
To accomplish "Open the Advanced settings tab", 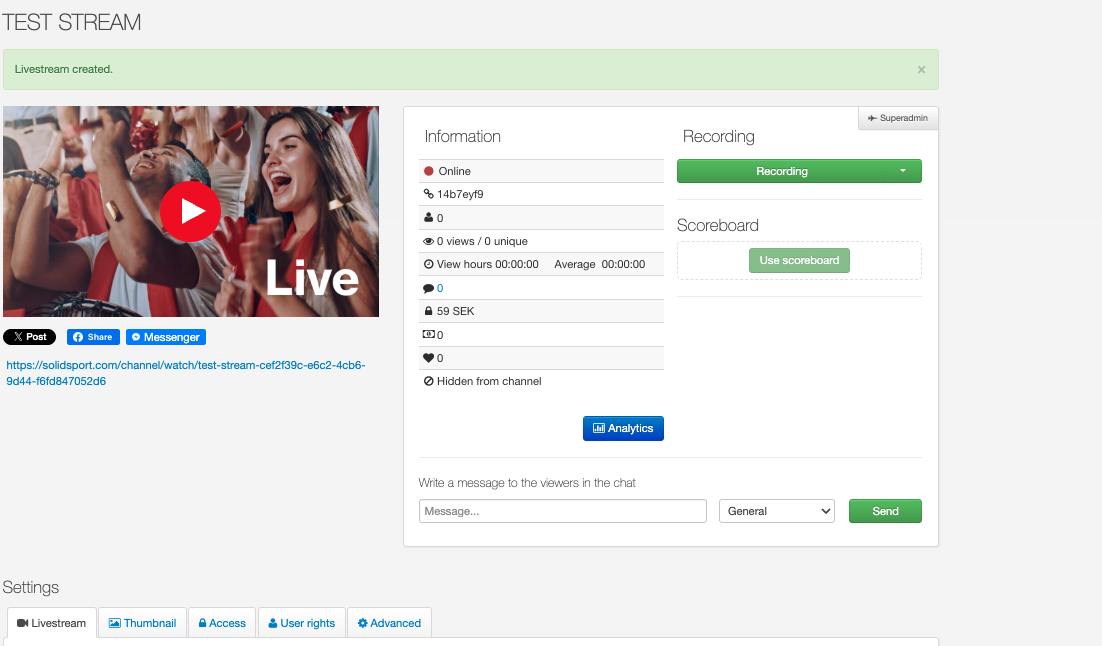I will pyautogui.click(x=389, y=623).
